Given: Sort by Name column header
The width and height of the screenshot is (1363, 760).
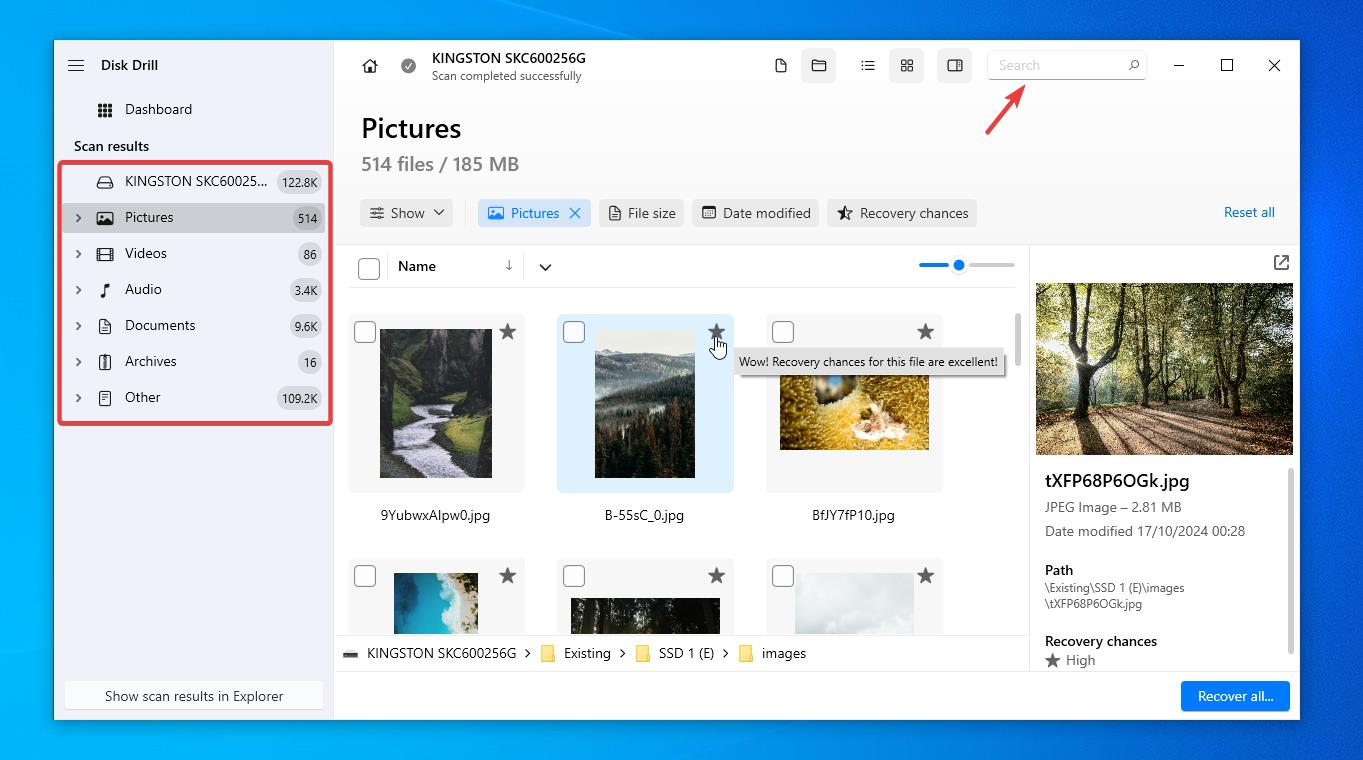Looking at the screenshot, I should (417, 266).
